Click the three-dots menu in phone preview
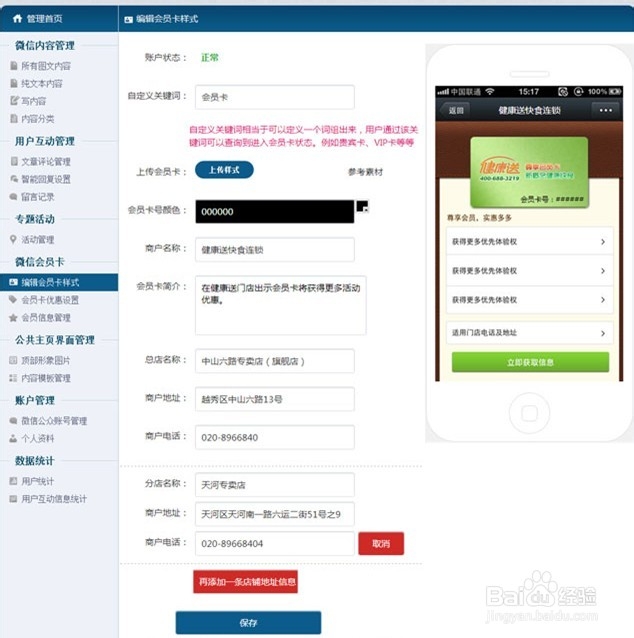 [606, 110]
